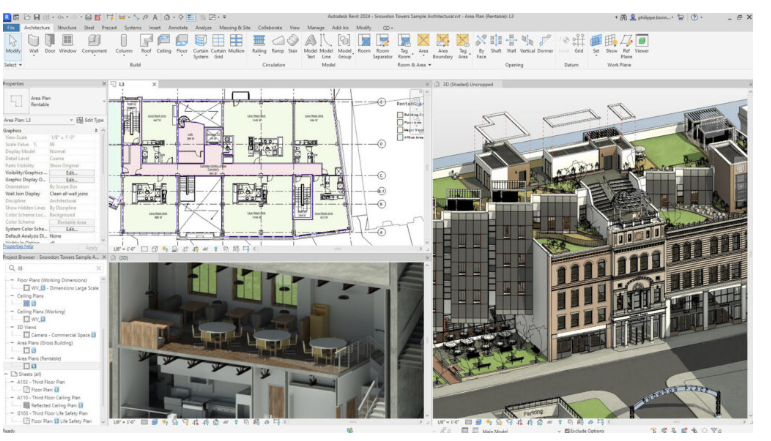Click the Grid datum tool
Screen dimensions: 771x441
tap(578, 43)
